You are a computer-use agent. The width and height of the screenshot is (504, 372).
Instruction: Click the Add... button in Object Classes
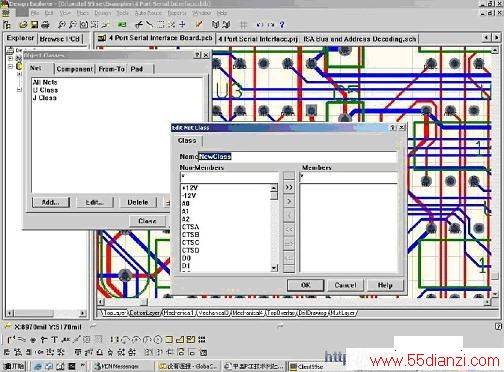50,202
